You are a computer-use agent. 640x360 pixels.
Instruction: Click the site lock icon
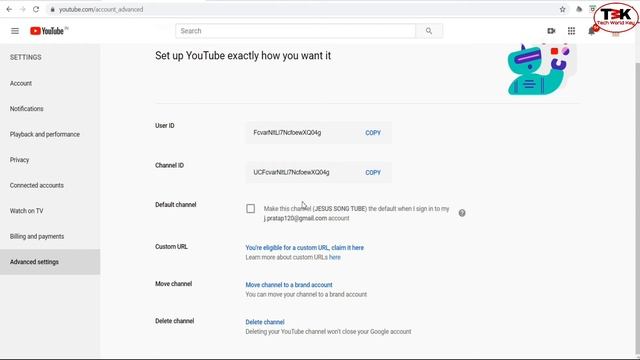pos(52,9)
